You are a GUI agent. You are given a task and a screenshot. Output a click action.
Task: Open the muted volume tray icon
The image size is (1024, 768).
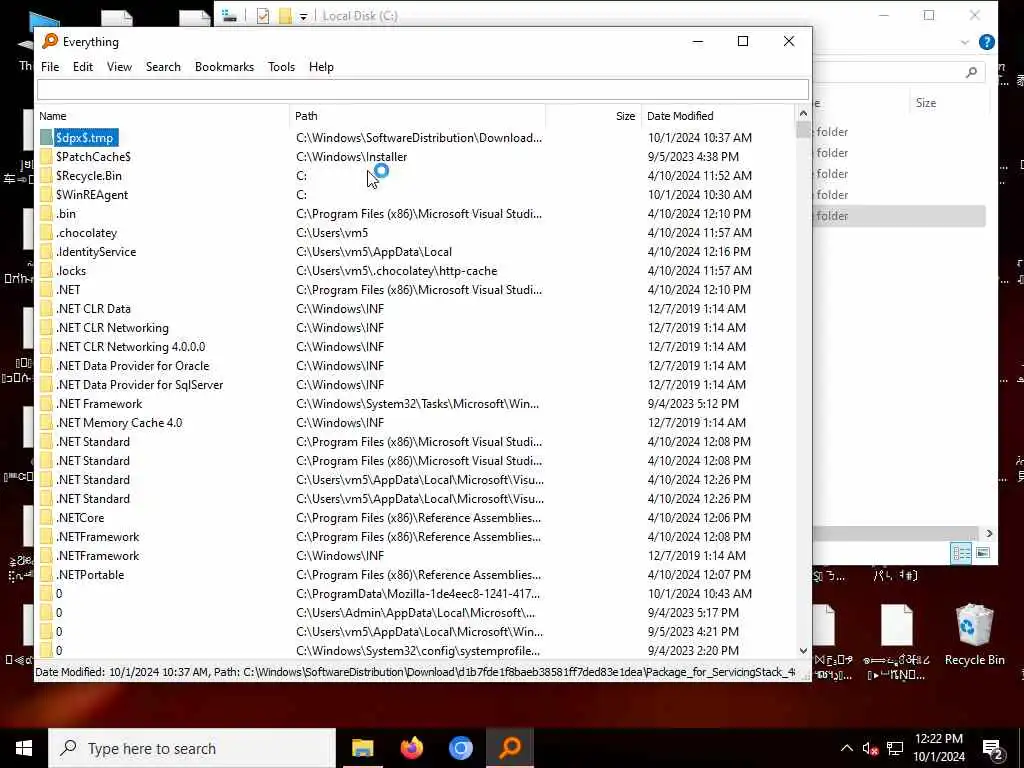[x=870, y=748]
